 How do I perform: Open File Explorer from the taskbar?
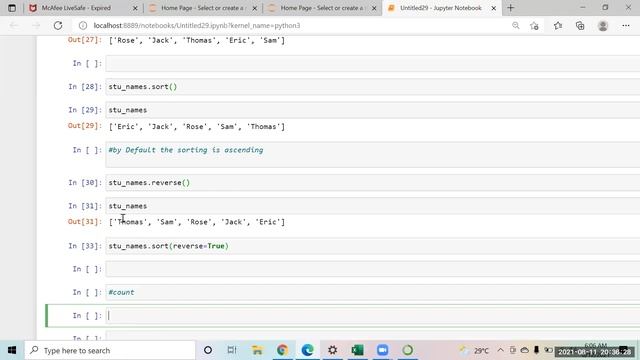tap(257, 350)
